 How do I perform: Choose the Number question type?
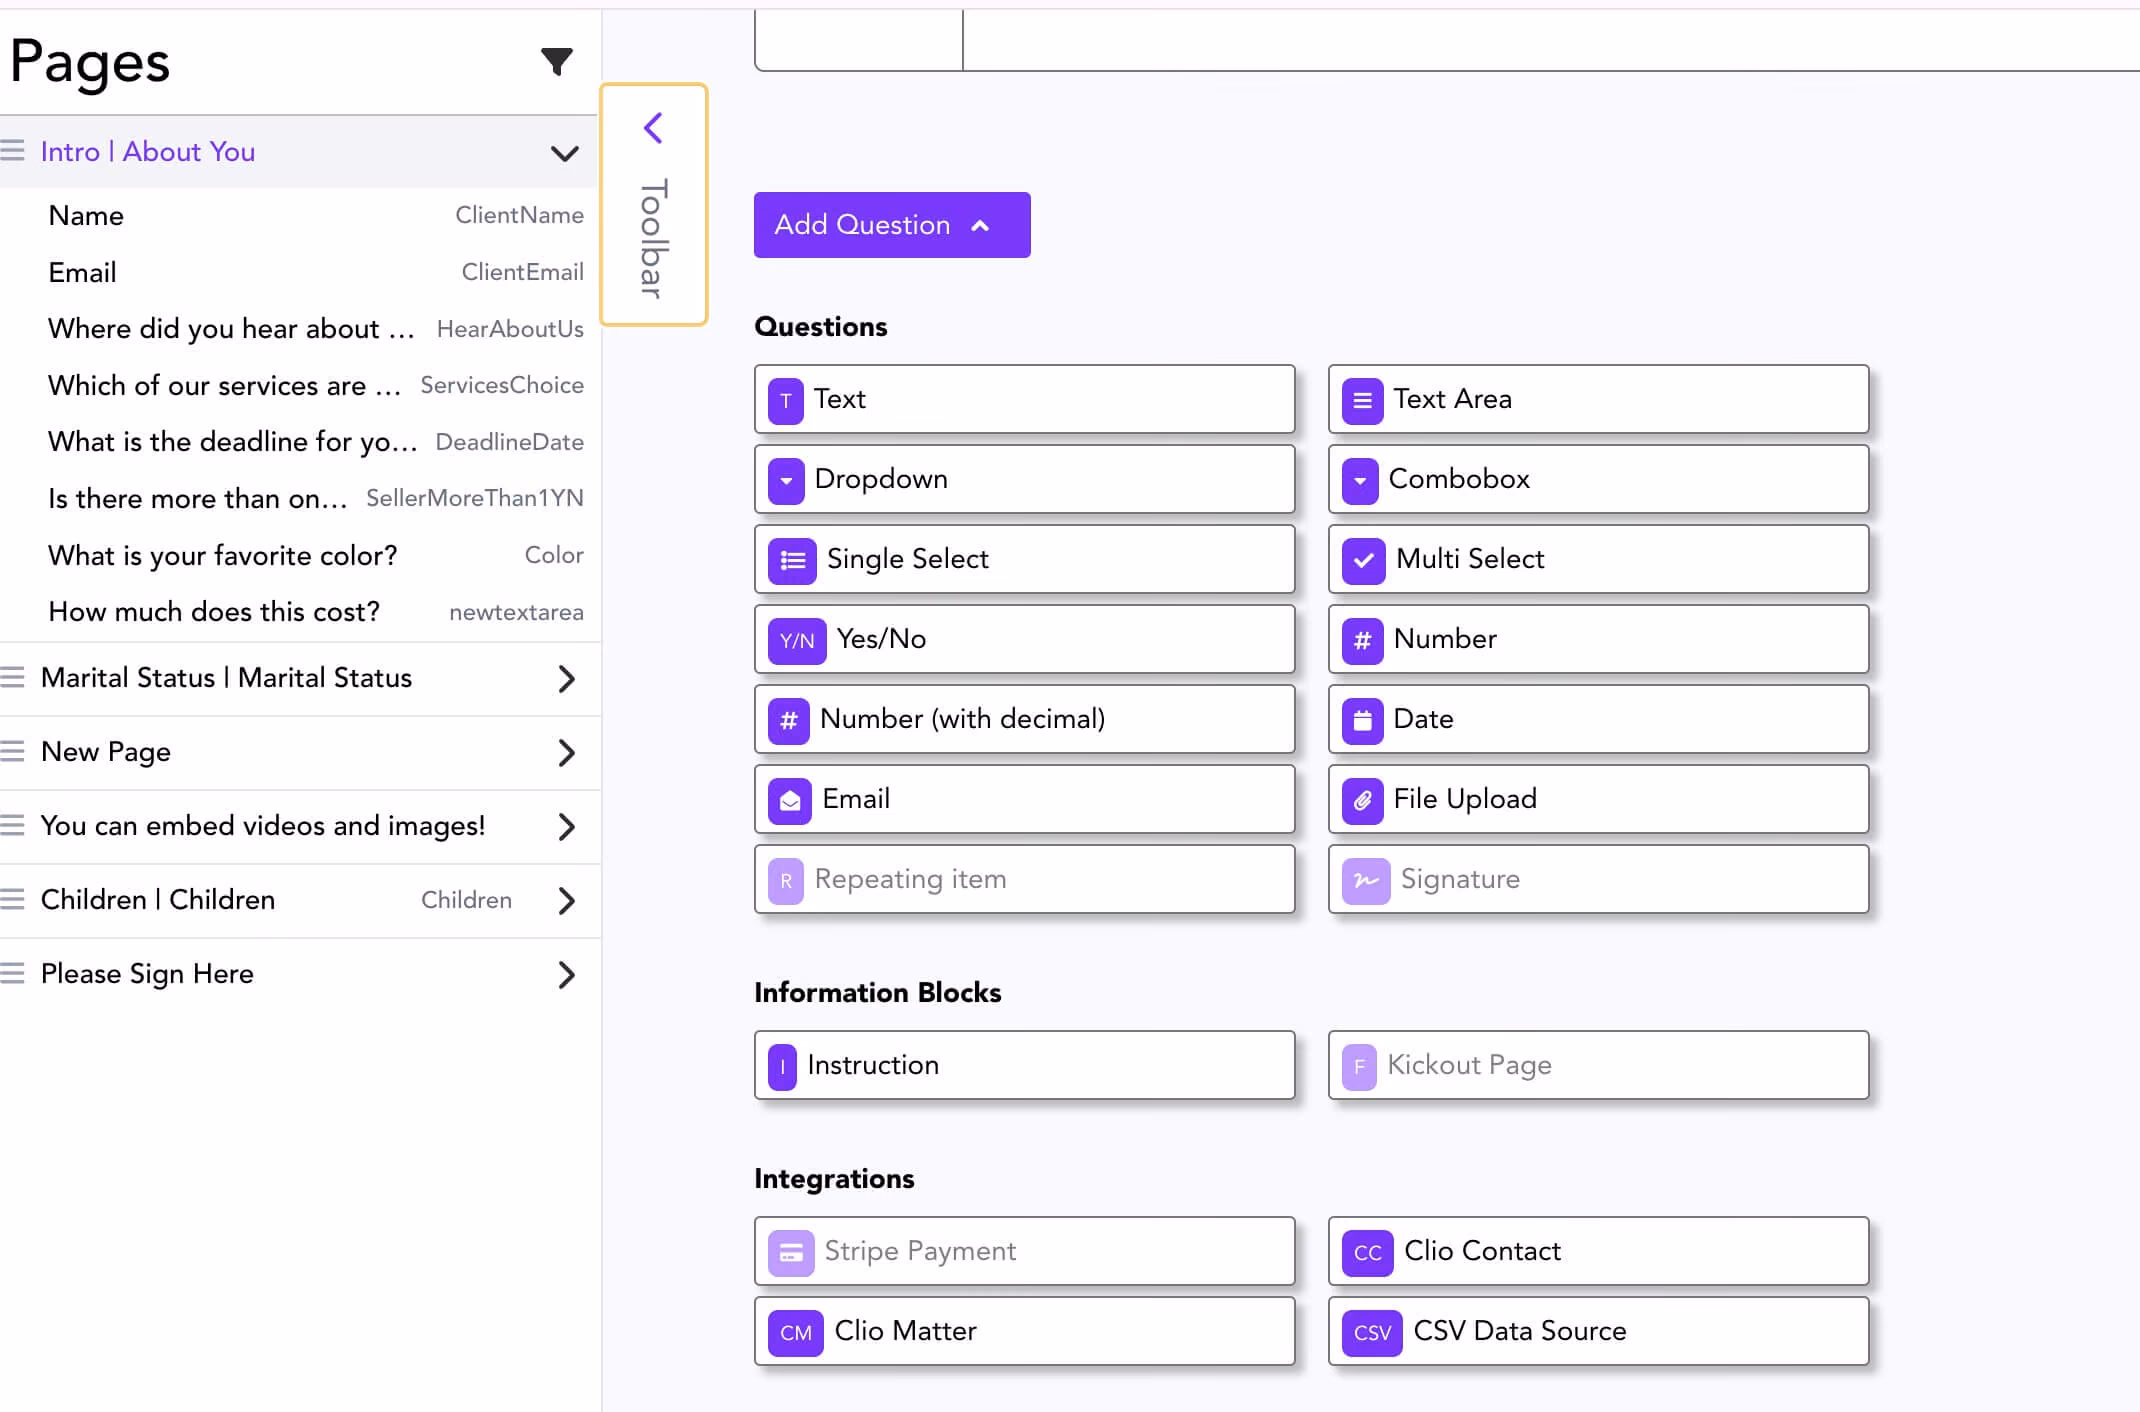[x=1598, y=639]
